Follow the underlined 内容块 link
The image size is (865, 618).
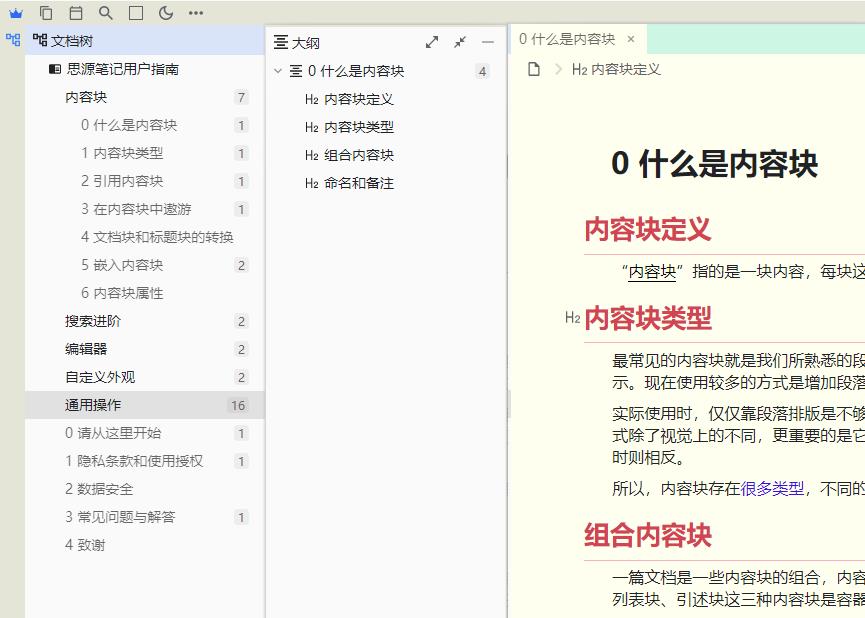(652, 272)
